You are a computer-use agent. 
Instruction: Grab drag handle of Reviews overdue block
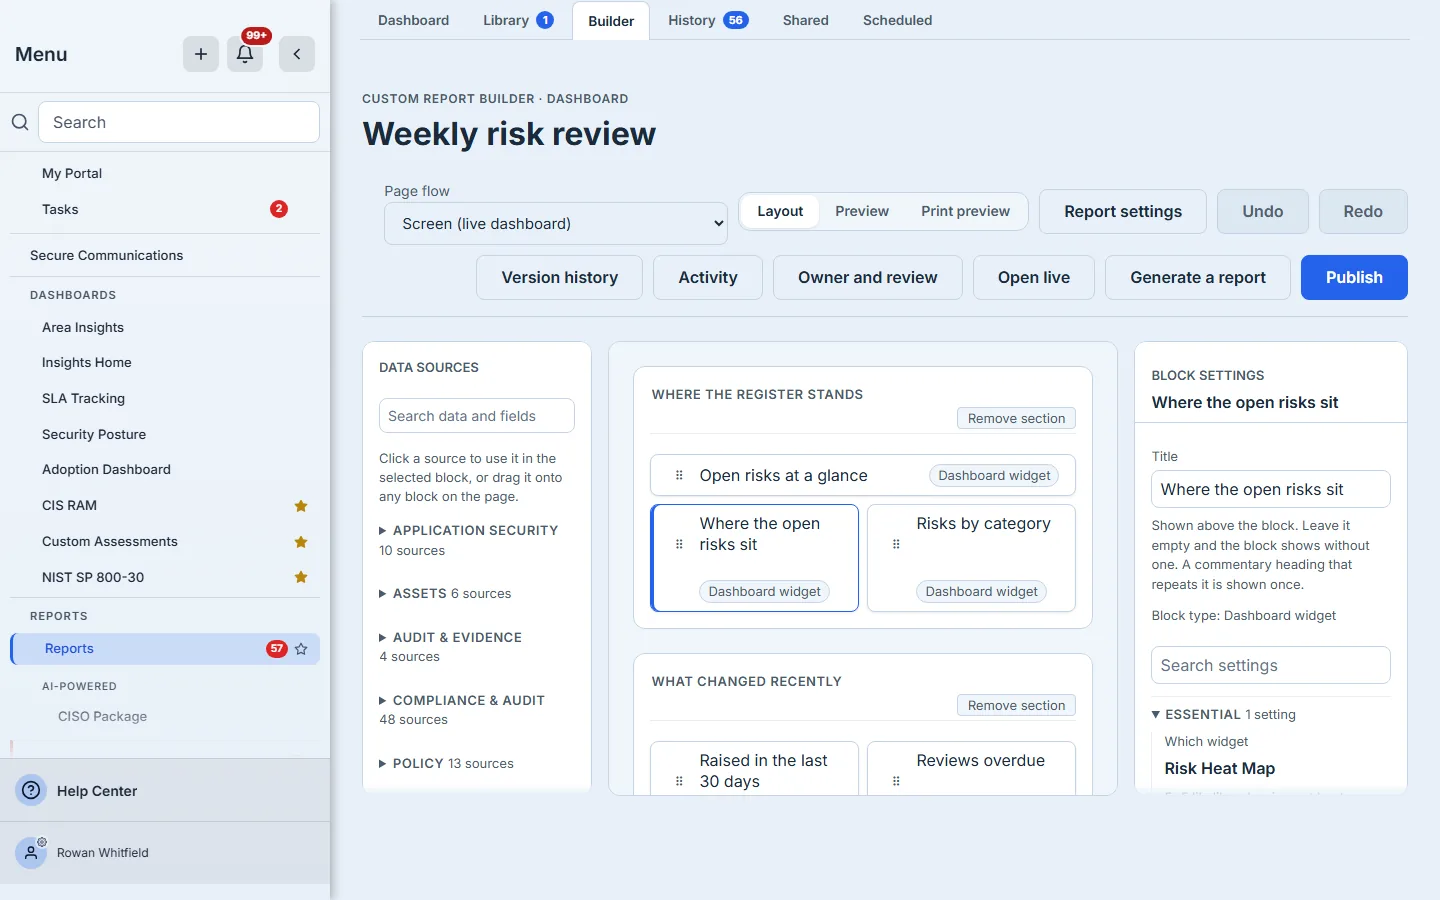(896, 781)
